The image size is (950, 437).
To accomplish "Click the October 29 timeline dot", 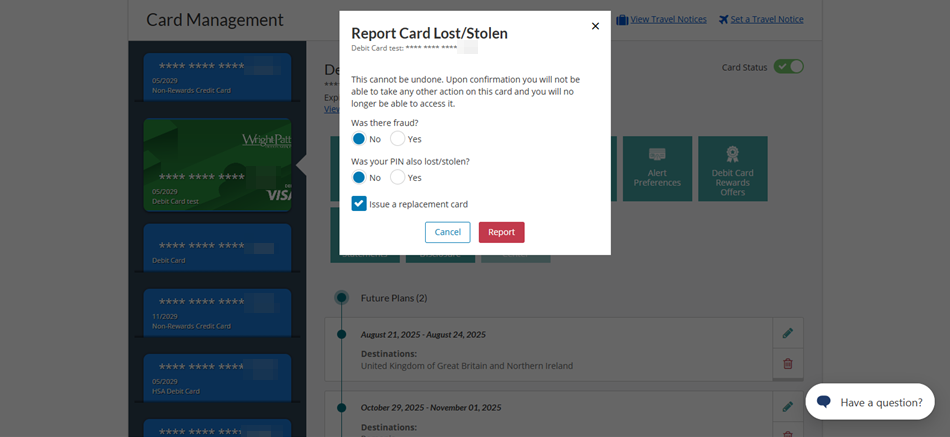I will pos(342,407).
